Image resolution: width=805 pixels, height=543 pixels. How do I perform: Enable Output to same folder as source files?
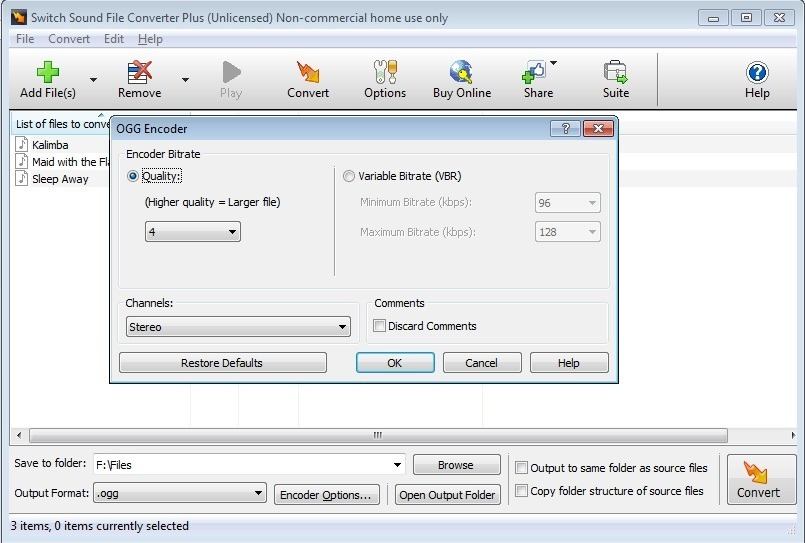click(521, 468)
